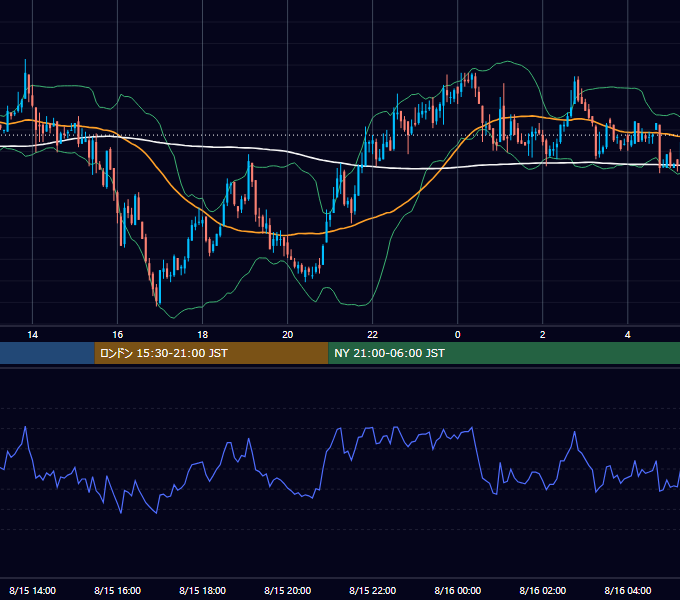The image size is (680, 600).
Task: Click the 8/16 04:00 date label
Action: [x=628, y=590]
